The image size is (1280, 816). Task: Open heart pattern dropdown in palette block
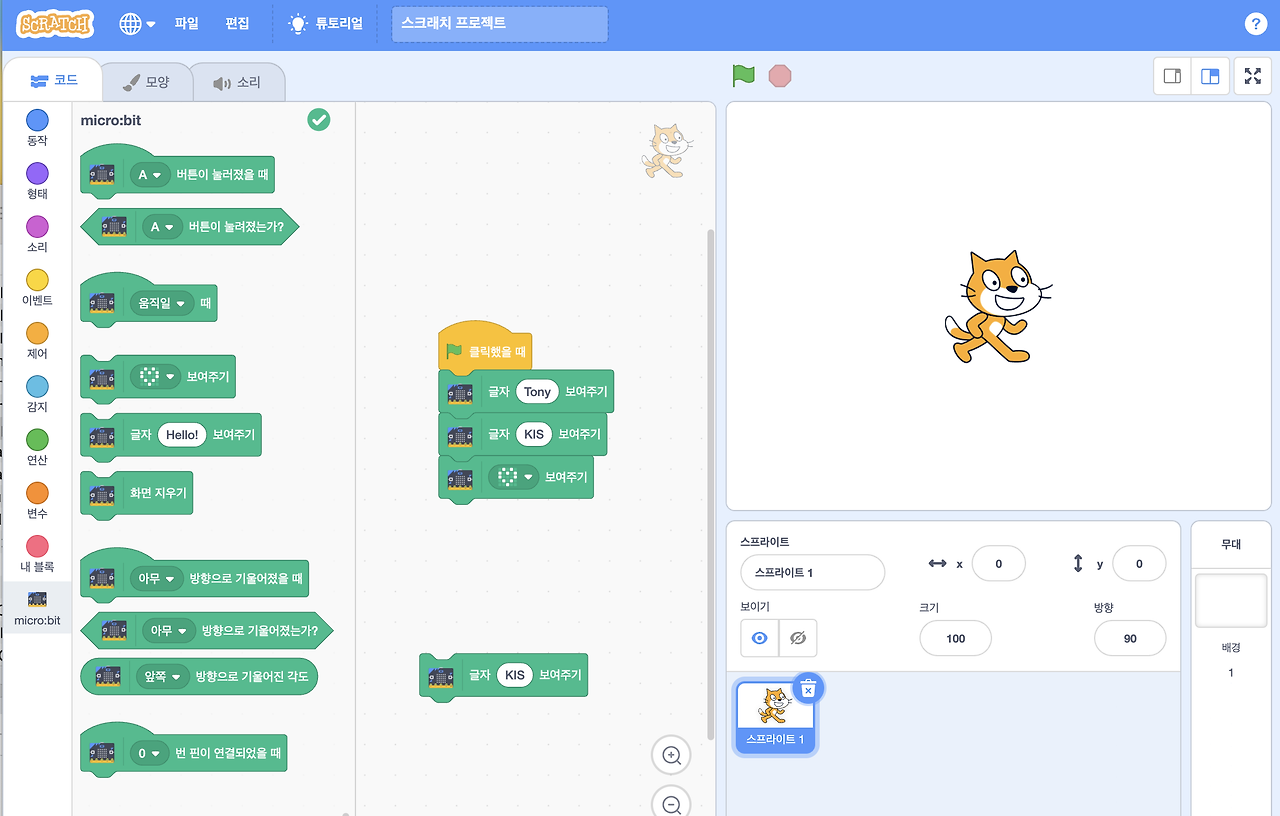155,377
